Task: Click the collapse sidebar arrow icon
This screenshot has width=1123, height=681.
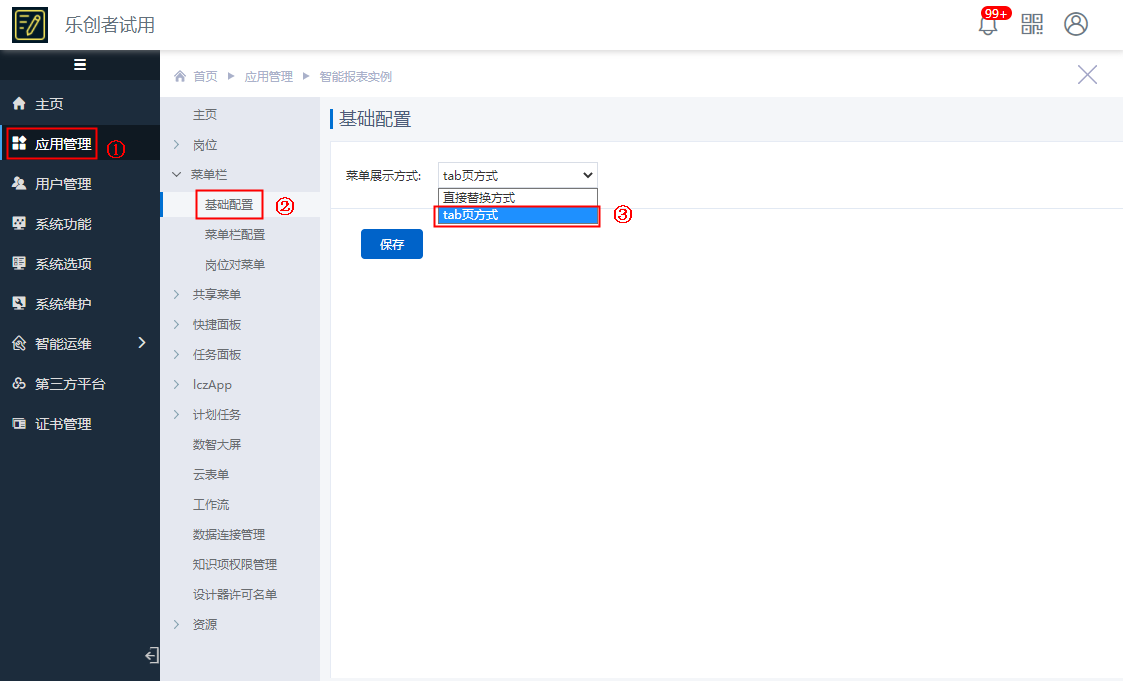Action: pos(151,656)
